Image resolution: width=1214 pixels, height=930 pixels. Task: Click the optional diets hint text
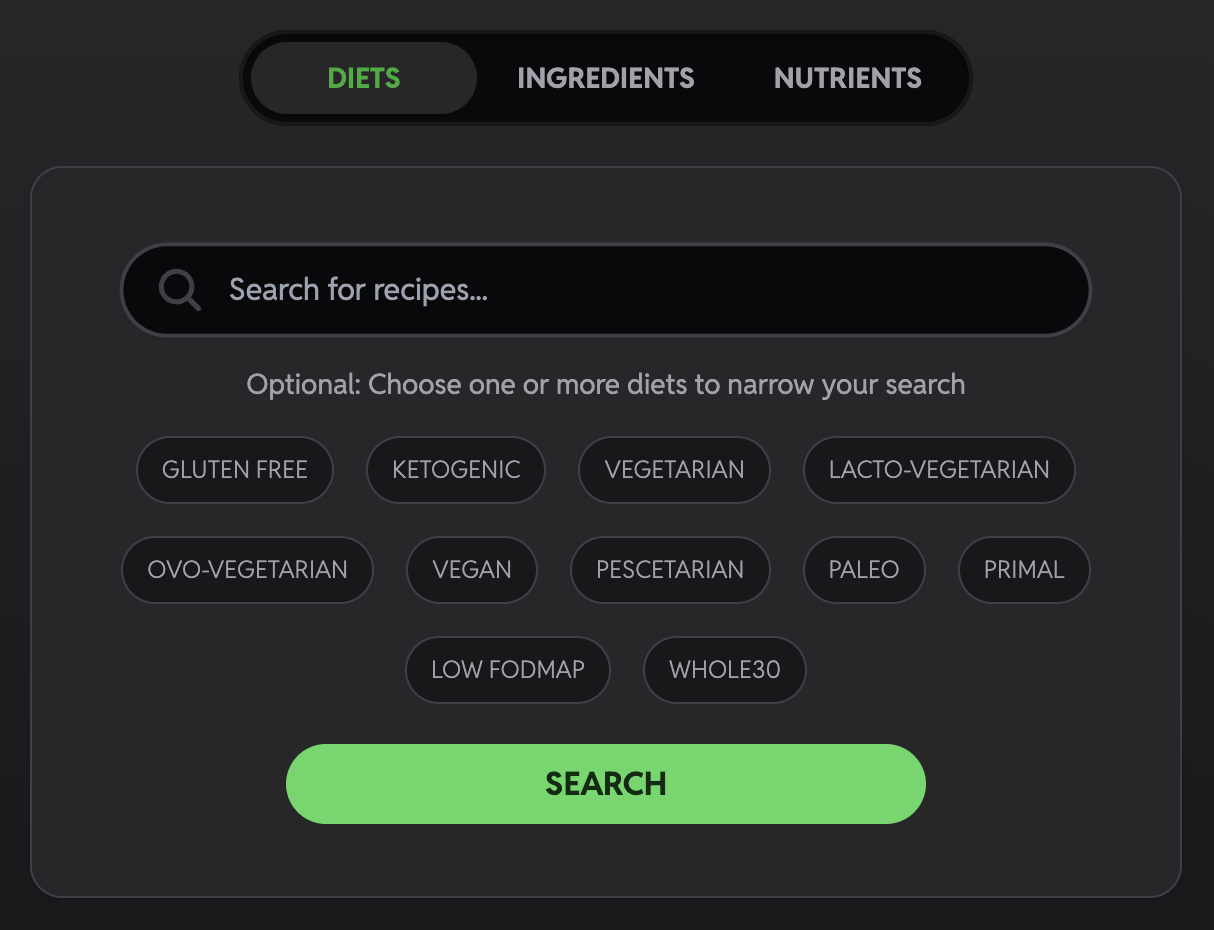click(x=605, y=385)
